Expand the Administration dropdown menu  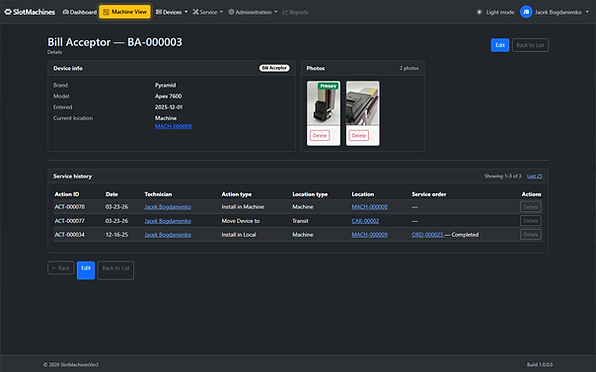click(x=253, y=12)
